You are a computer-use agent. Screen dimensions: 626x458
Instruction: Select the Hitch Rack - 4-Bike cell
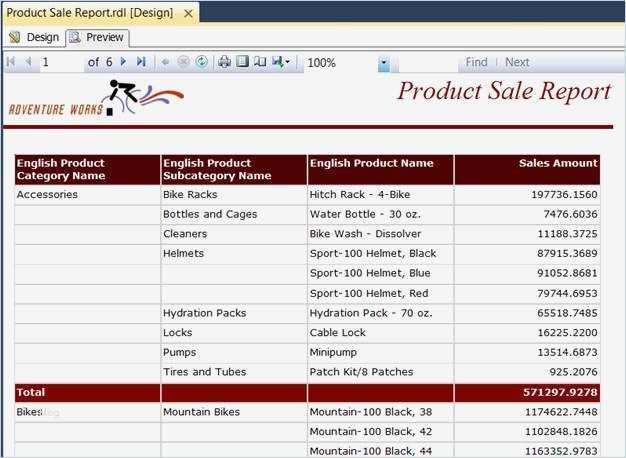[380, 195]
